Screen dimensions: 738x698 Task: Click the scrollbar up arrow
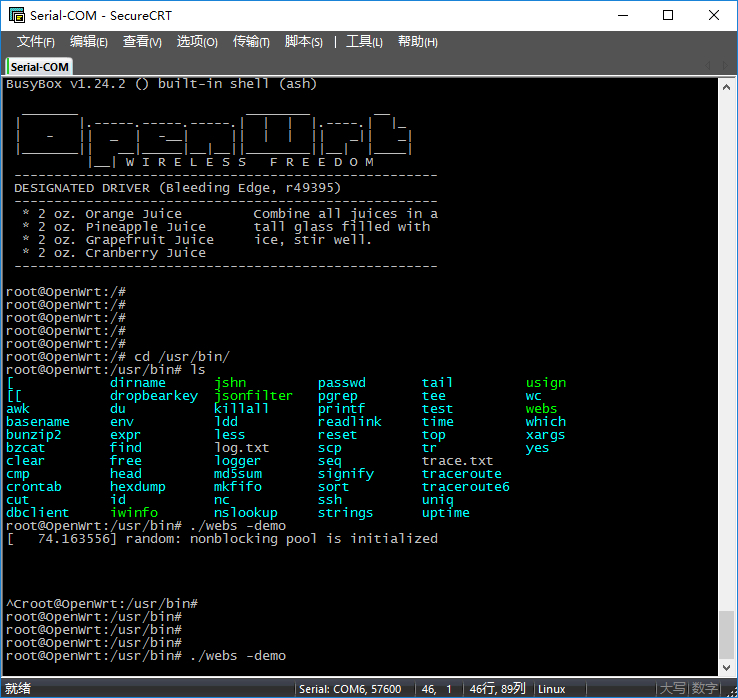click(x=727, y=87)
